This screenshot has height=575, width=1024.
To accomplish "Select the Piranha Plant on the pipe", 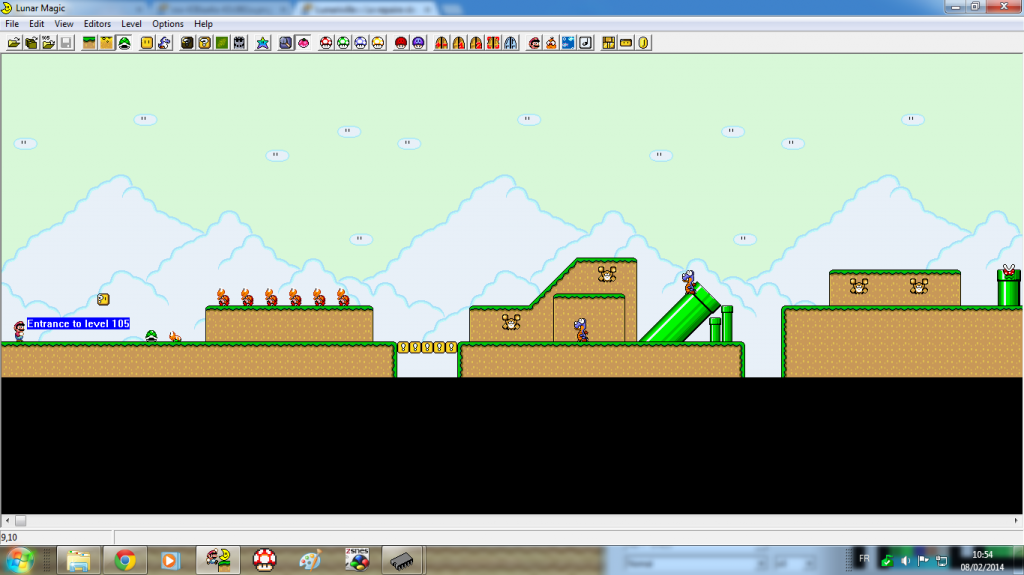I will pyautogui.click(x=1009, y=271).
